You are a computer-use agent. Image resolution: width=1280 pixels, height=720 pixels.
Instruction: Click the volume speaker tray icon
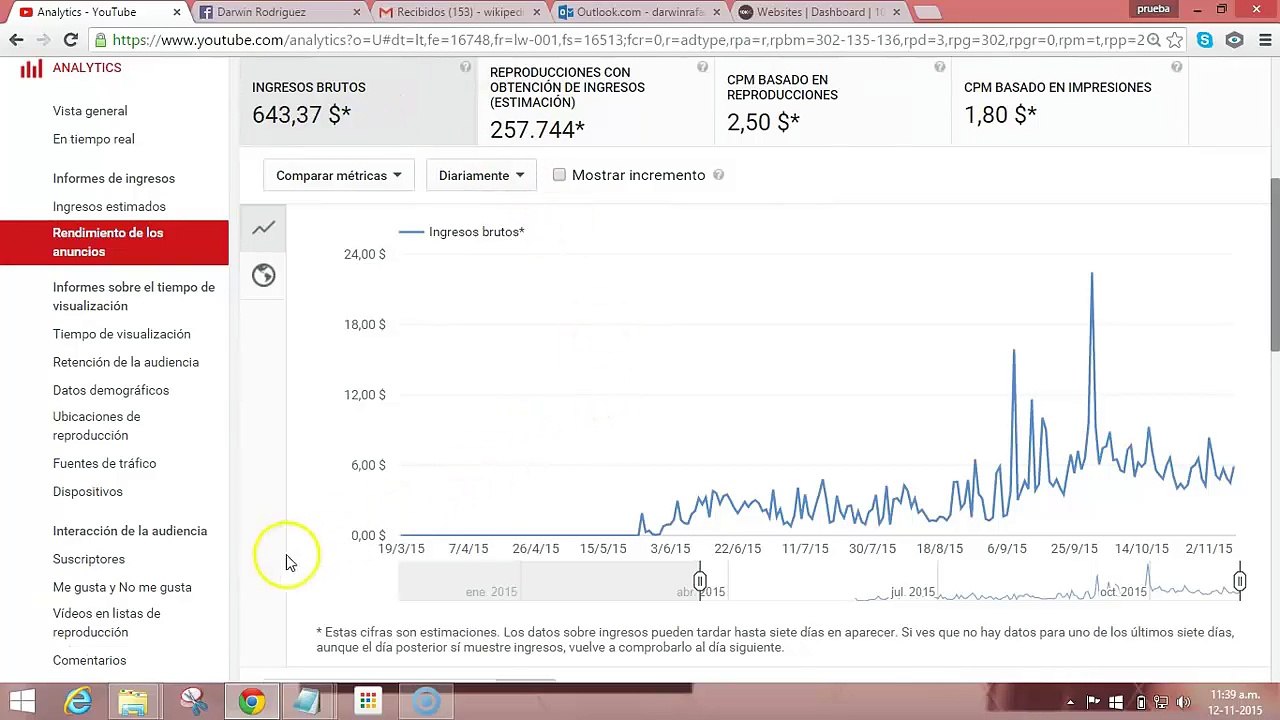point(1183,702)
